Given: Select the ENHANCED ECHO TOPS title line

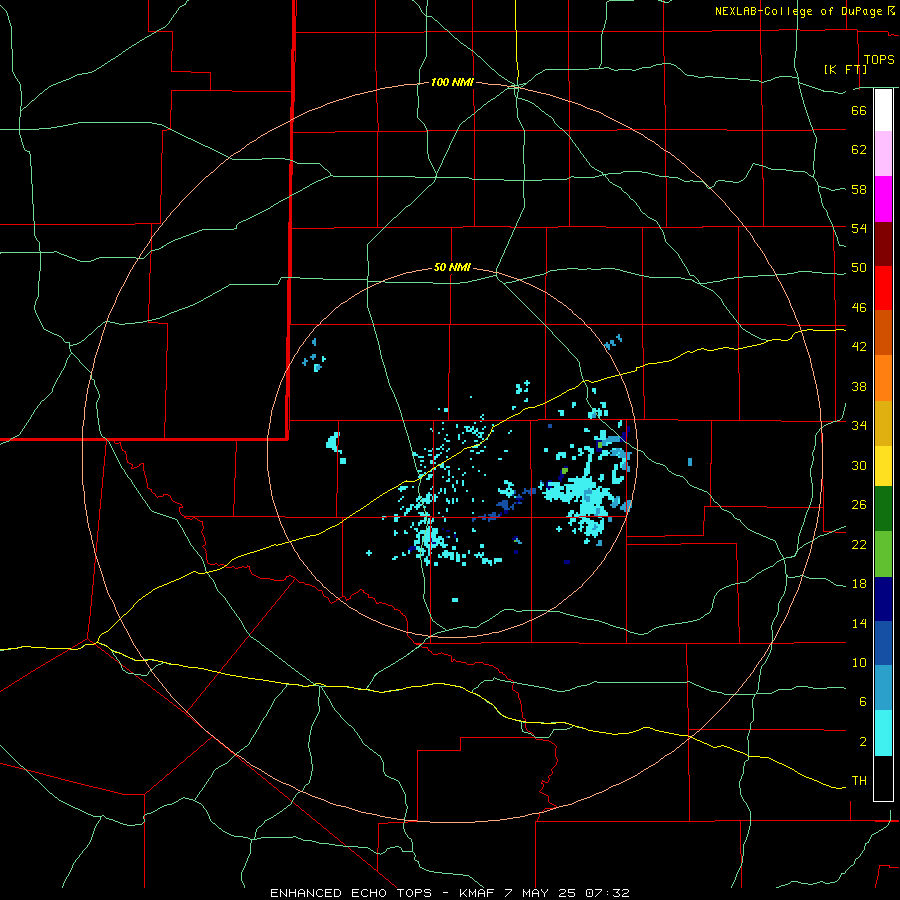Looking at the screenshot, I should (449, 893).
